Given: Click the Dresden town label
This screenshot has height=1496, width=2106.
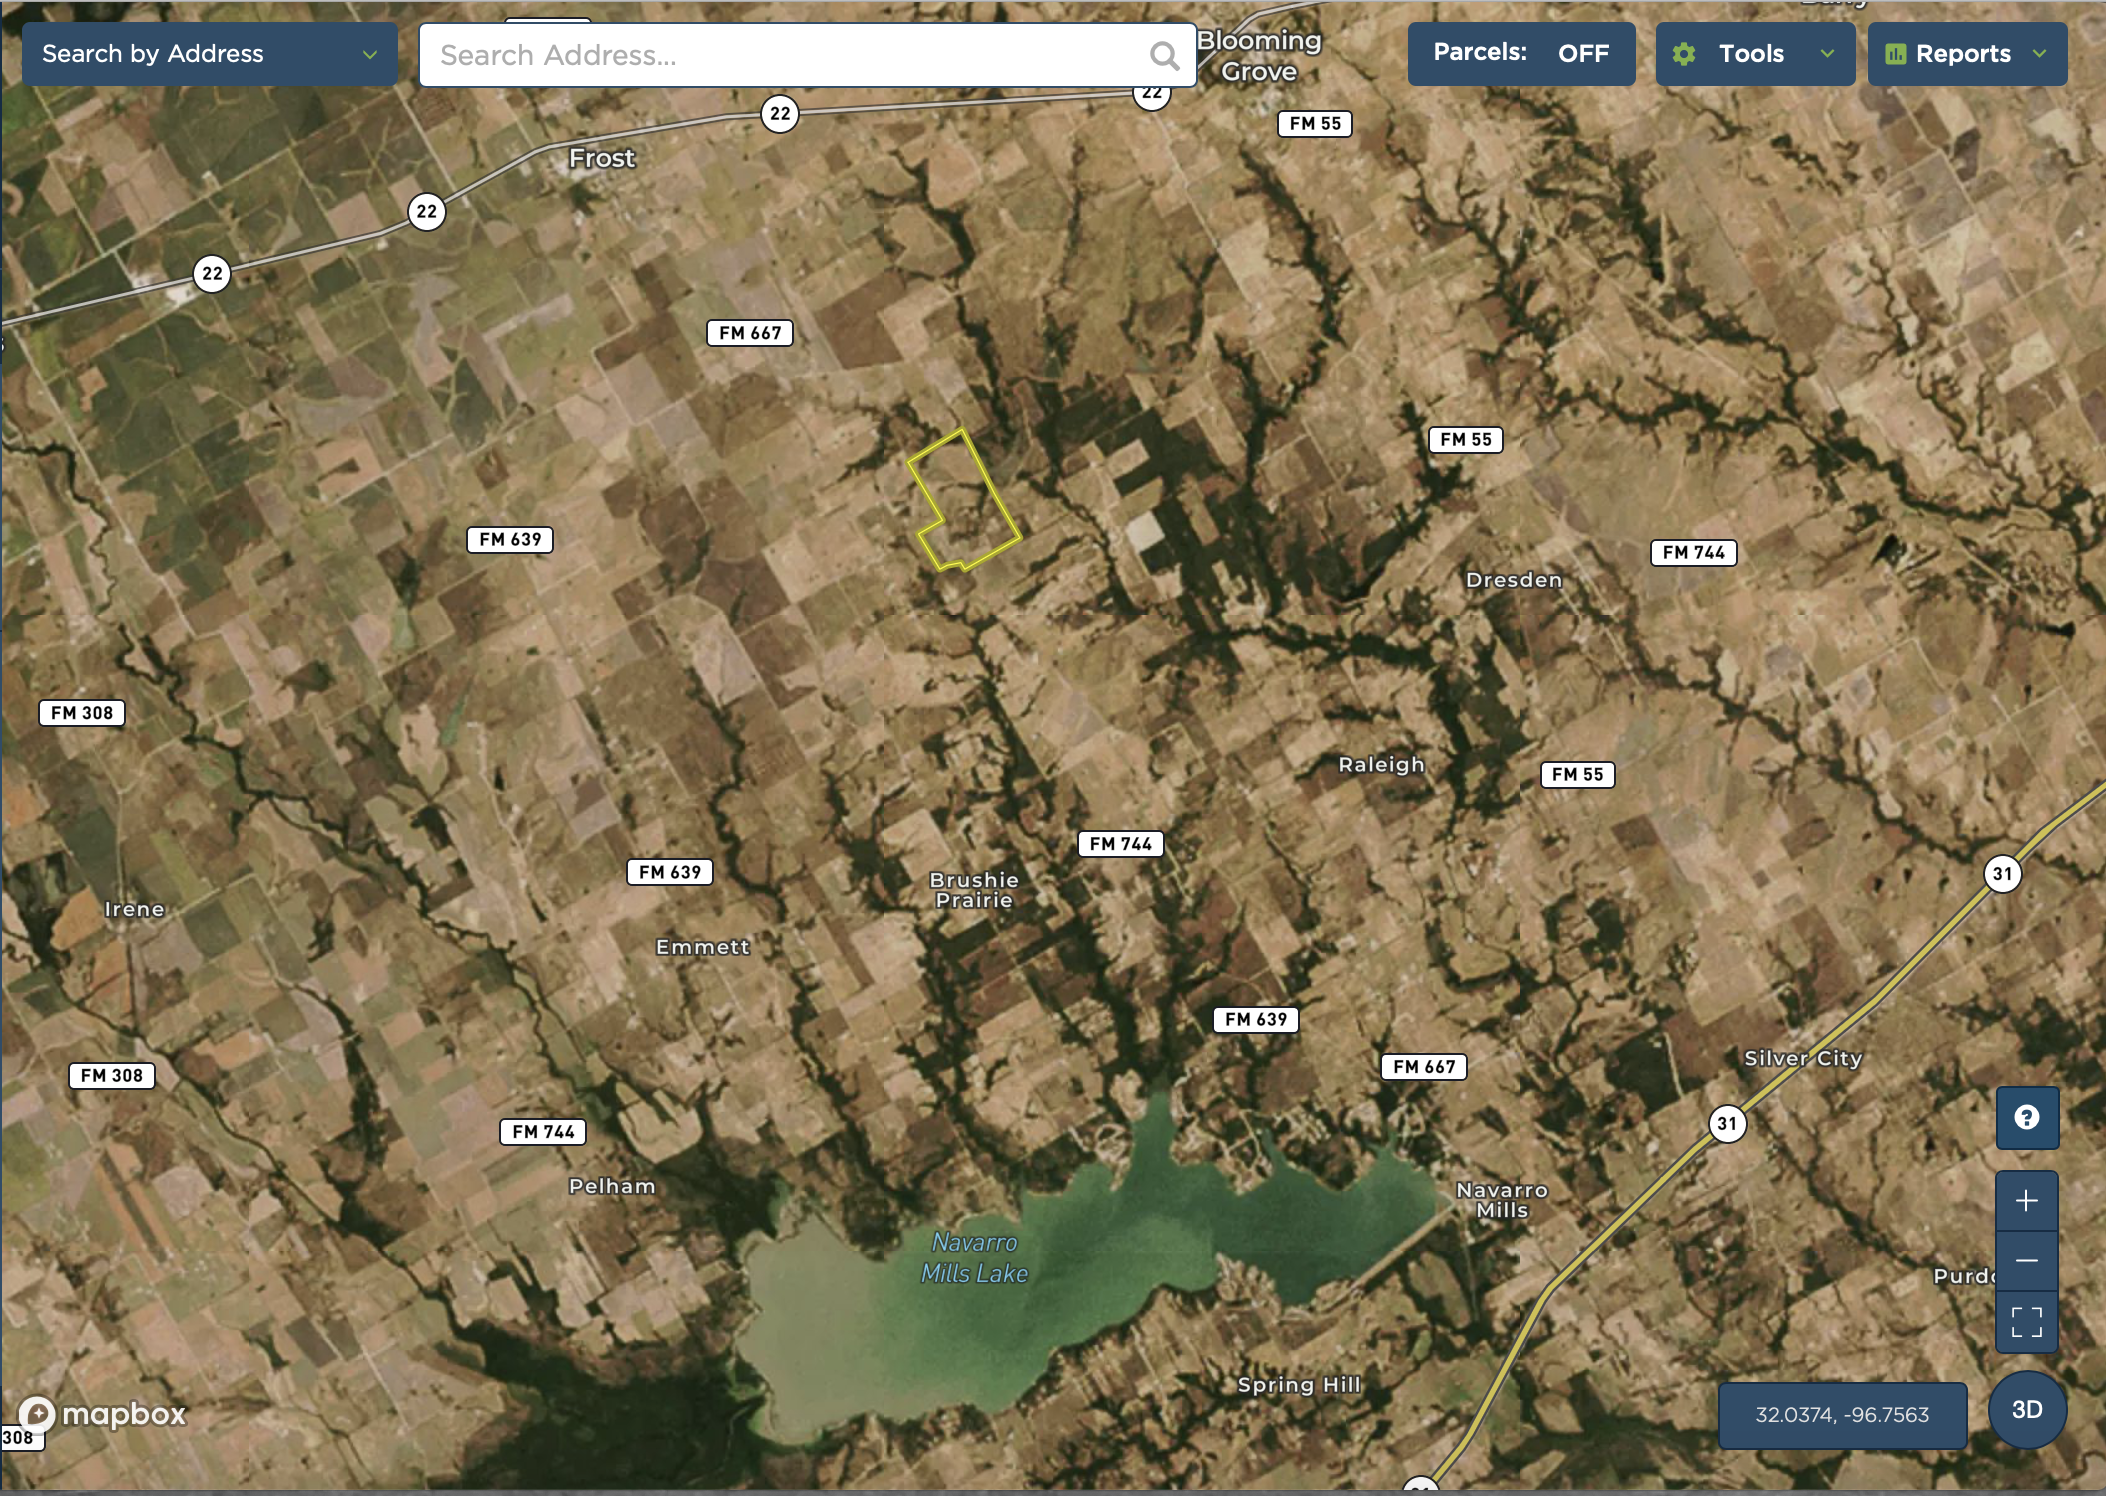Looking at the screenshot, I should [x=1513, y=580].
